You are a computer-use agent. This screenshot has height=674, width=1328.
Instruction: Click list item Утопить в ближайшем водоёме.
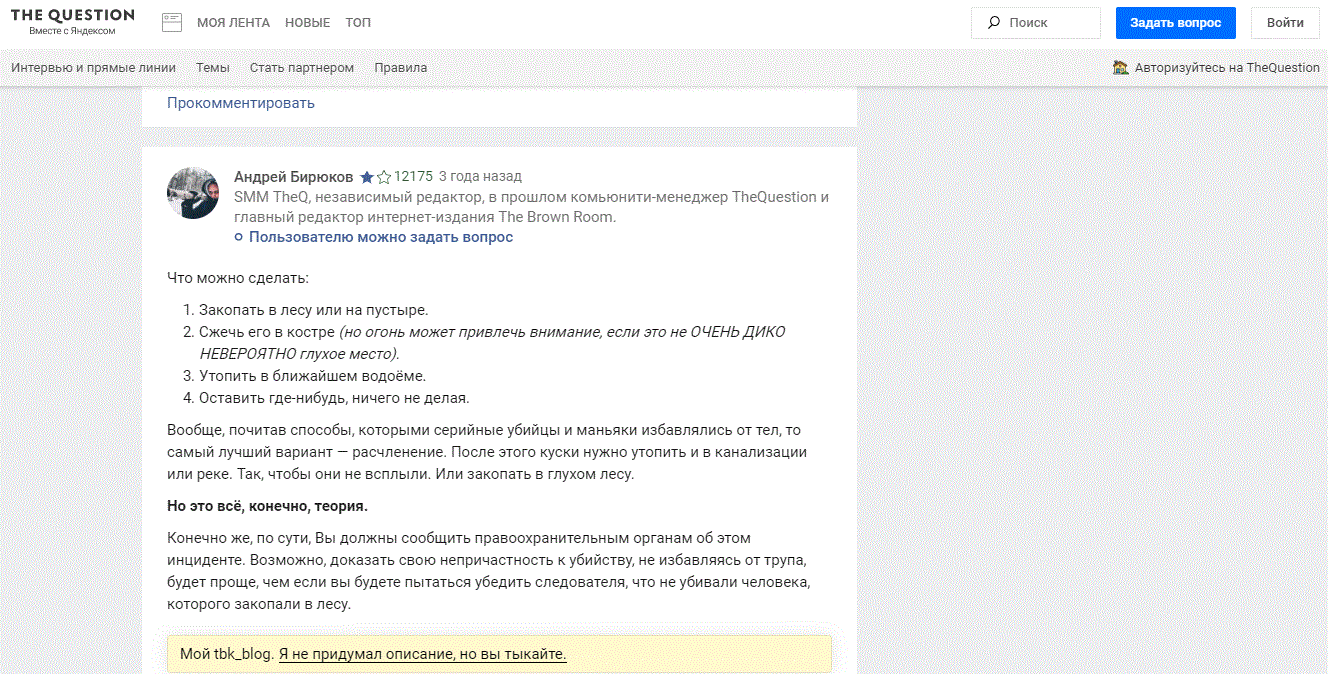(313, 376)
